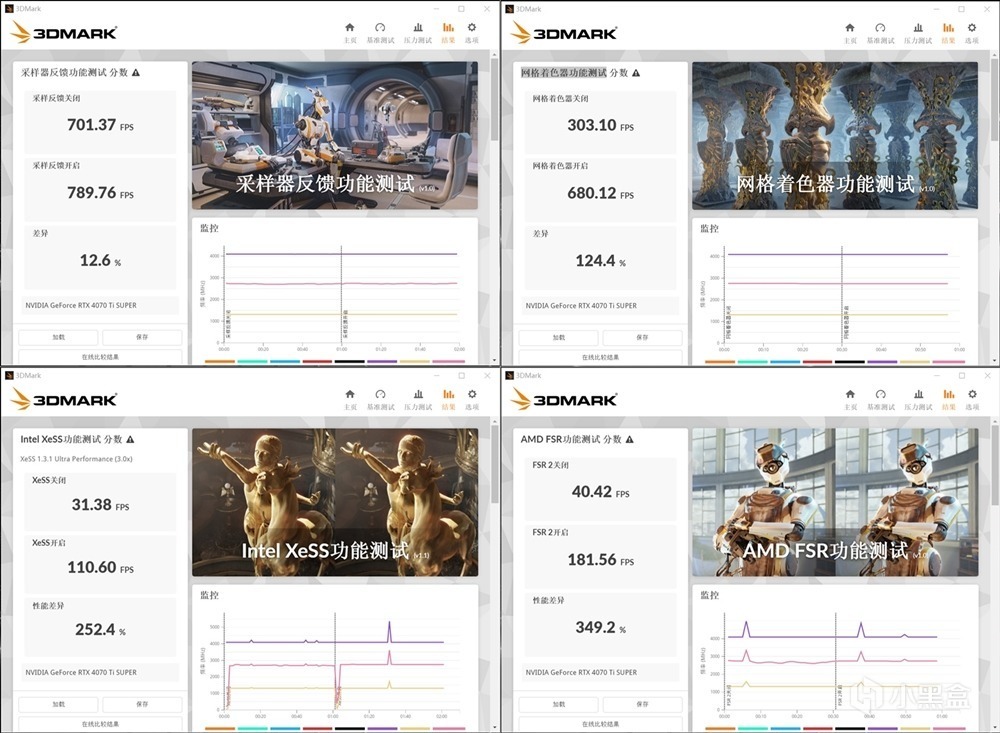Viewport: 1000px width, 733px height.
Task: Click scrollbar thumb in 采样器反馈 window
Action: pos(495,100)
